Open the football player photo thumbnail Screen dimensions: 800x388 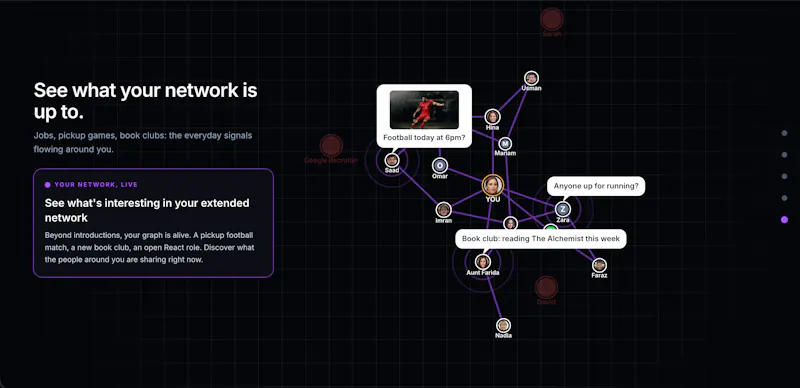tap(424, 110)
